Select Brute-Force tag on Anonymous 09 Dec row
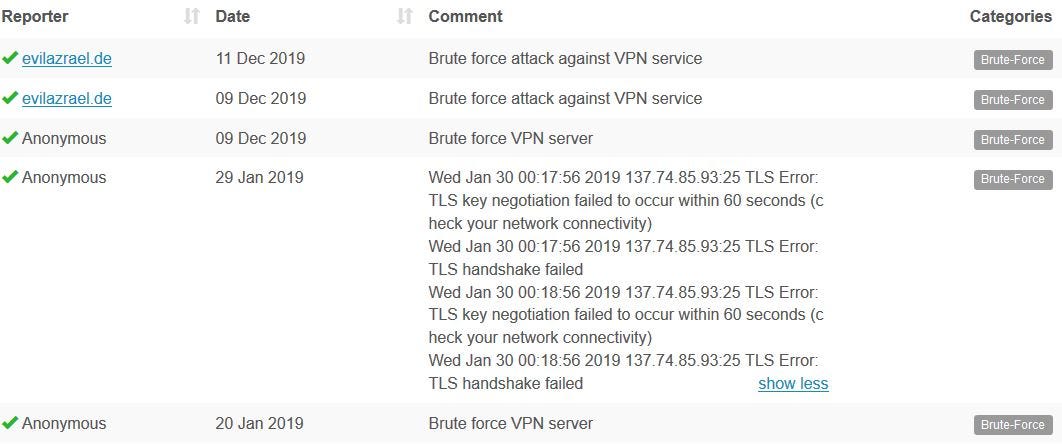Image resolution: width=1062 pixels, height=444 pixels. 1013,139
